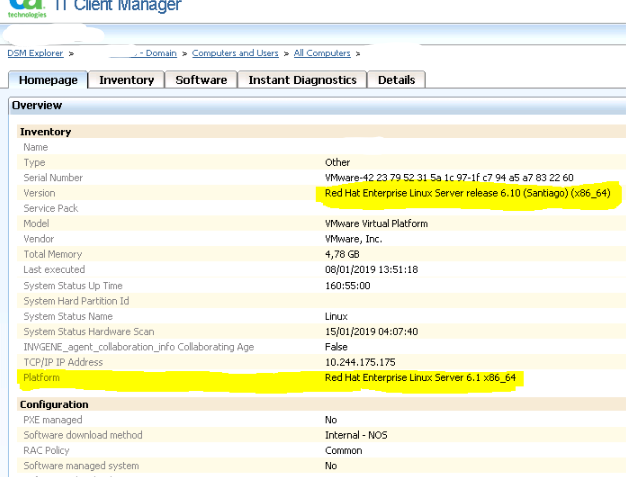
Task: Click the TCP/IP address value 10.244.175.175
Action: point(360,362)
